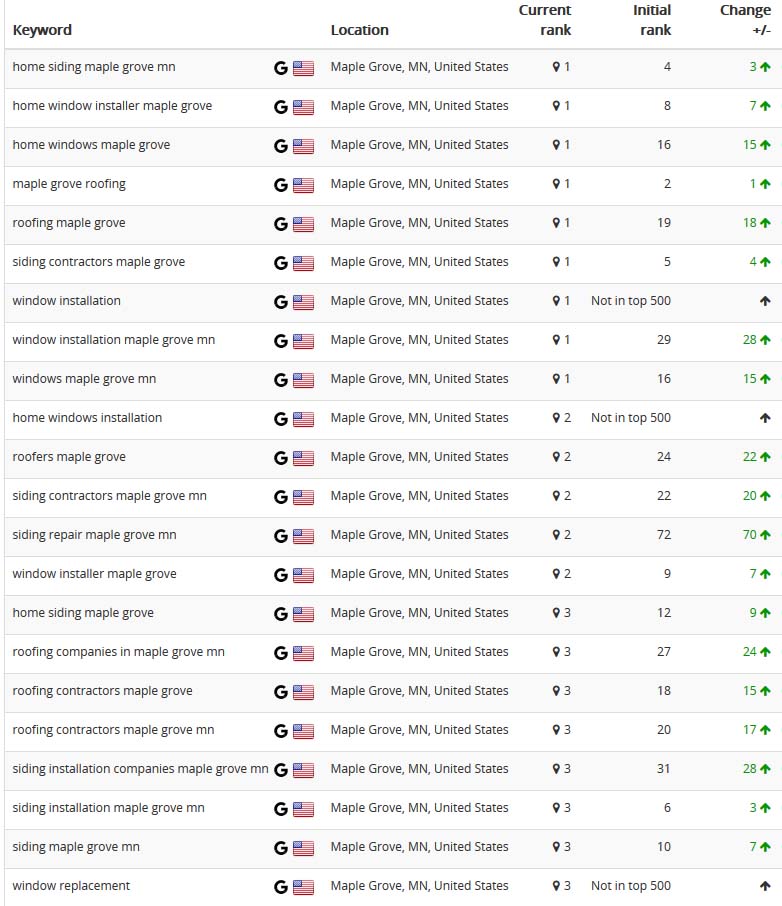Click US flag icon for maple grove roofing
782x906 pixels.
click(x=303, y=185)
